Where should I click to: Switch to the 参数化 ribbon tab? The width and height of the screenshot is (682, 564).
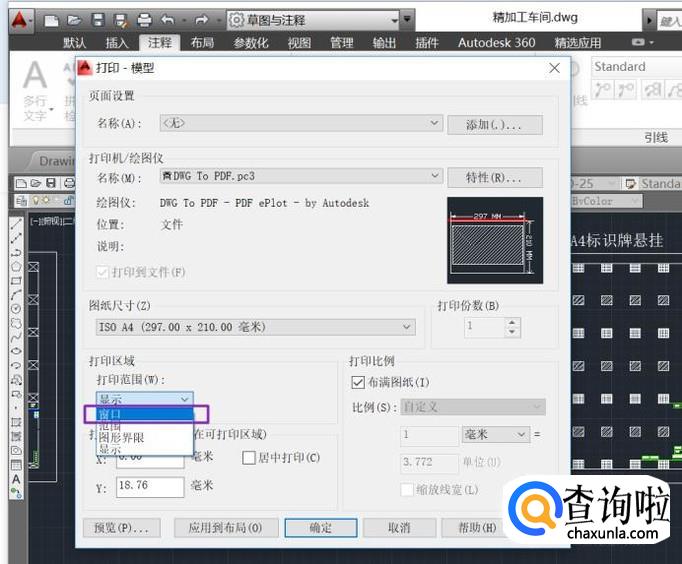point(251,43)
